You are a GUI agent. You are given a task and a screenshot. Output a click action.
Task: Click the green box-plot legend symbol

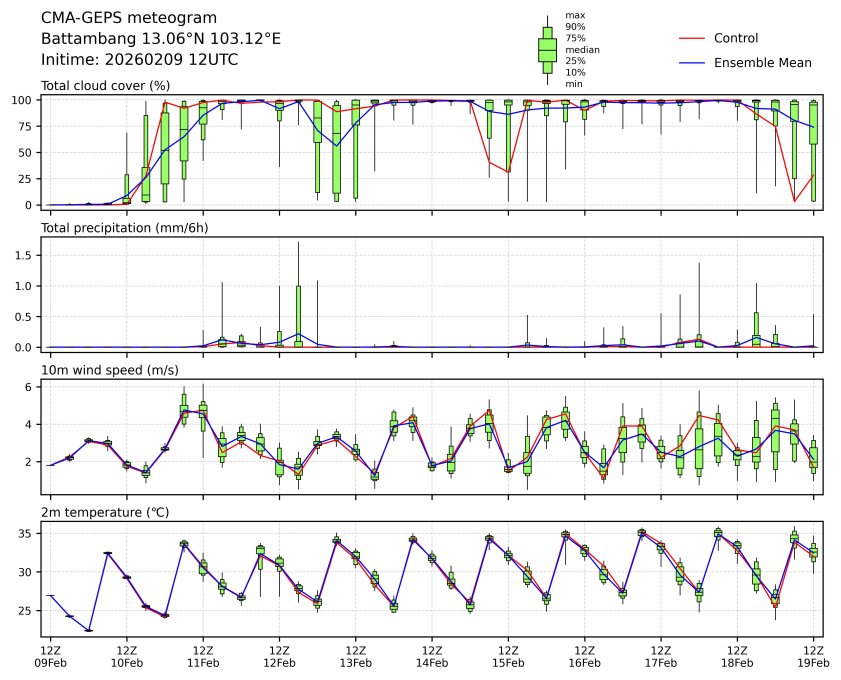coord(547,49)
